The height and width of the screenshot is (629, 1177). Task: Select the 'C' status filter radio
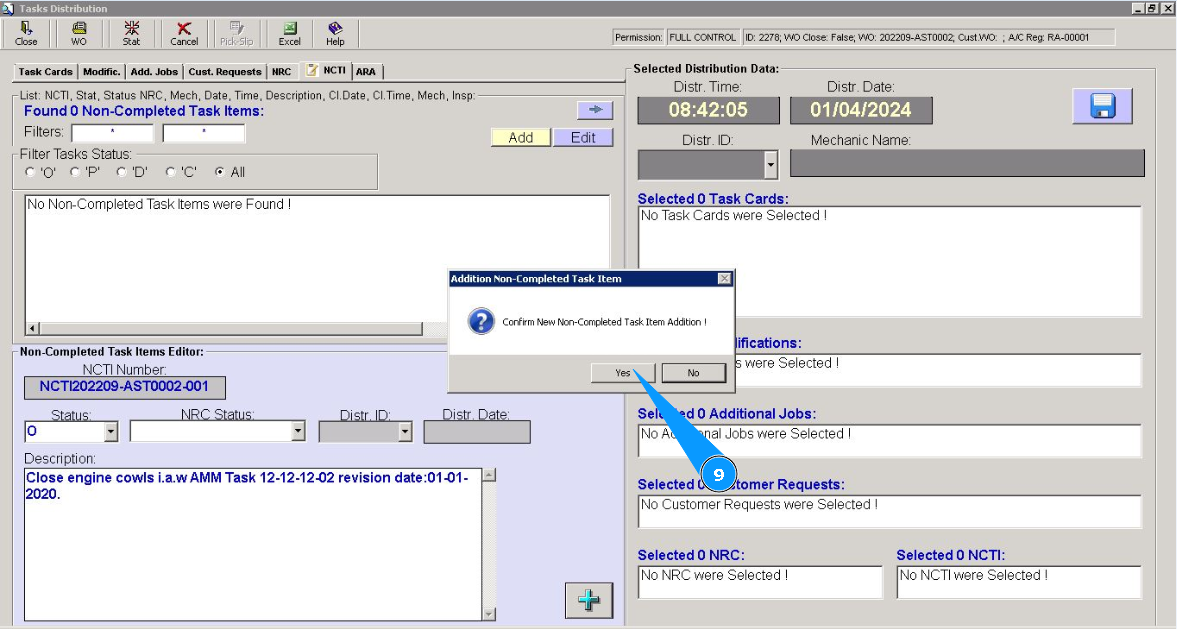tap(171, 172)
